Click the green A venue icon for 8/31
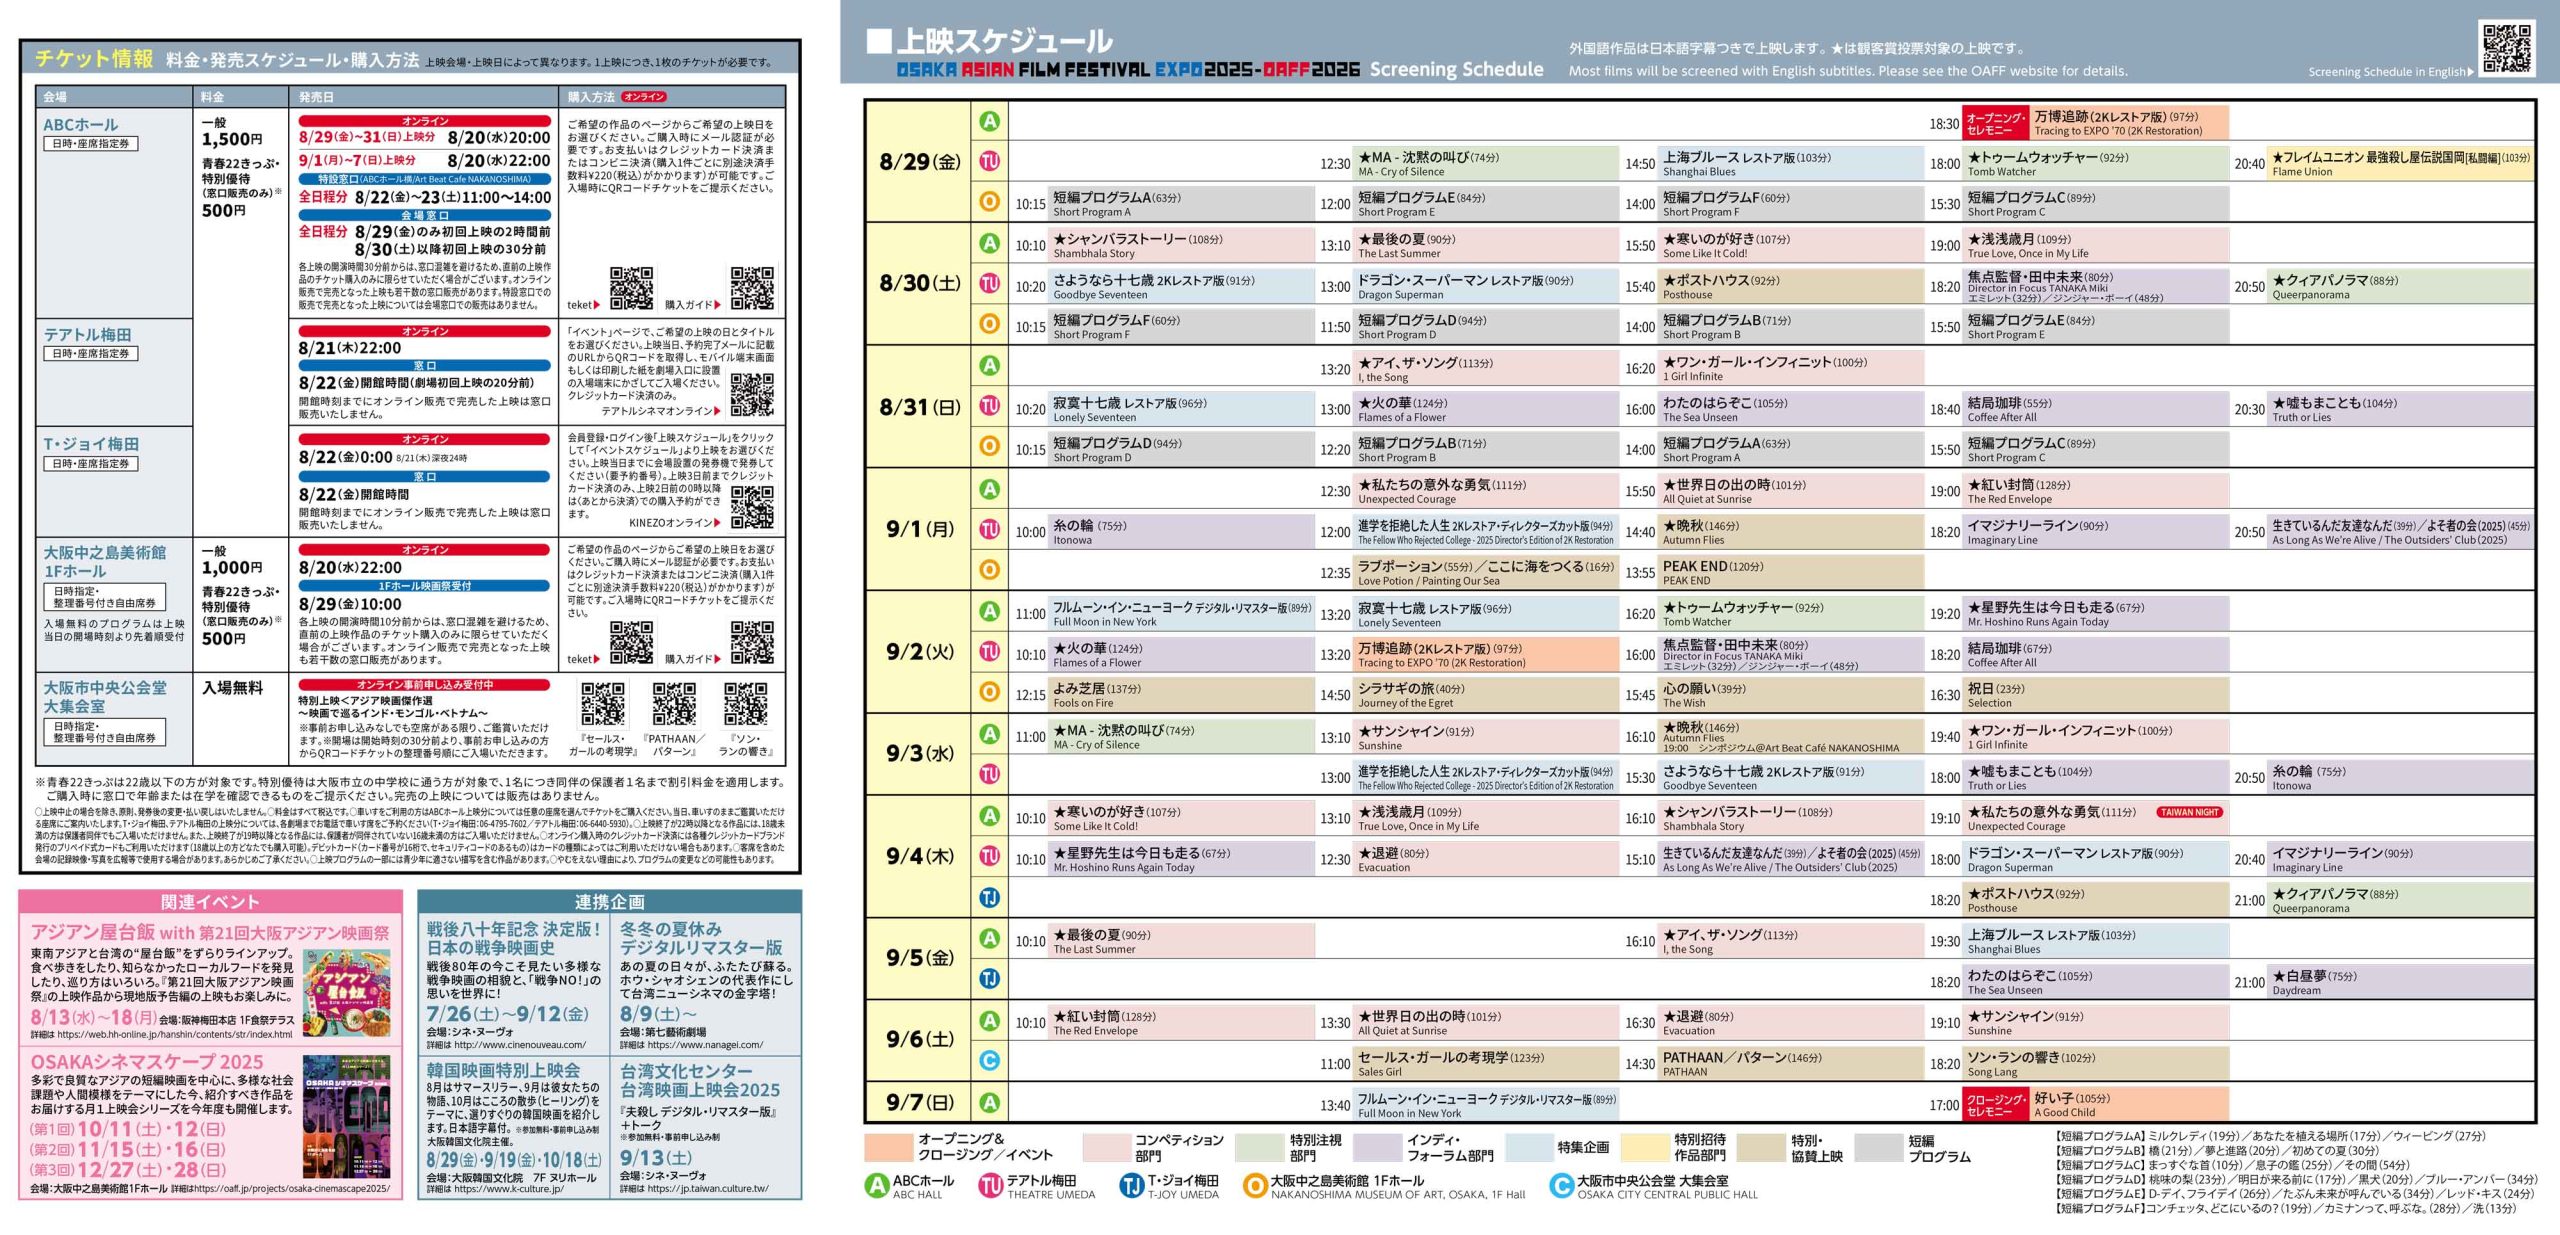2560x1235 pixels. [989, 366]
